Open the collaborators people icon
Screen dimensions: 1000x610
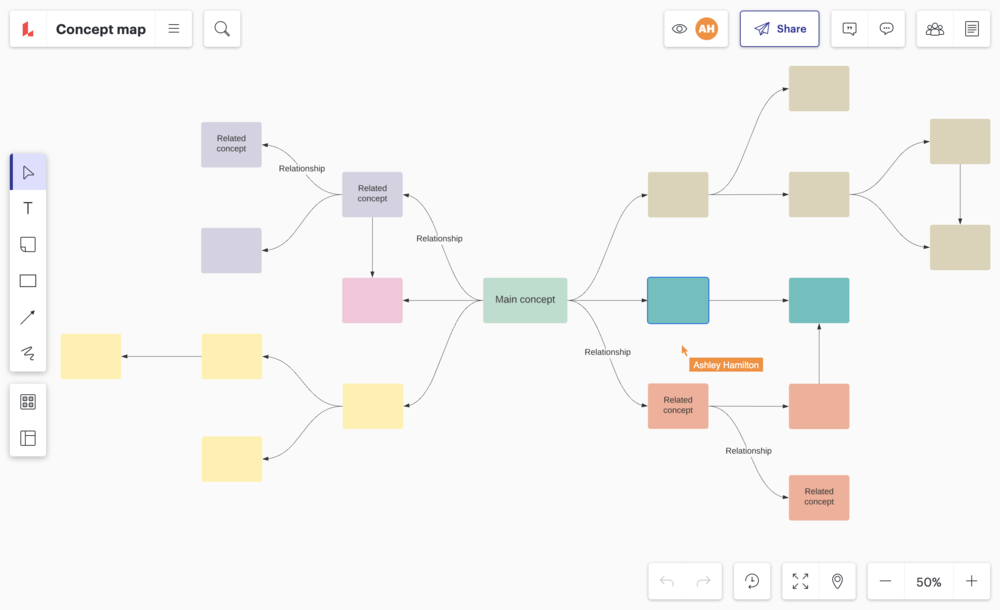[935, 29]
